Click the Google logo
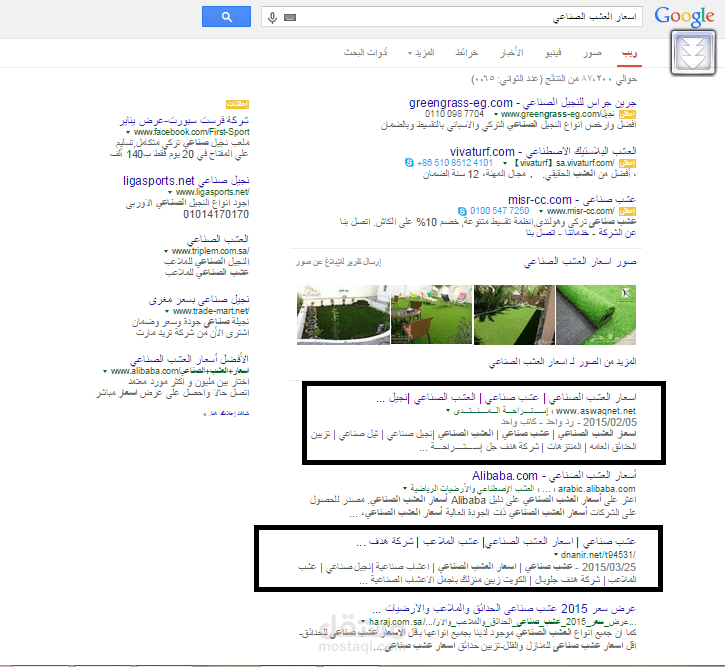725x667 pixels. [684, 17]
